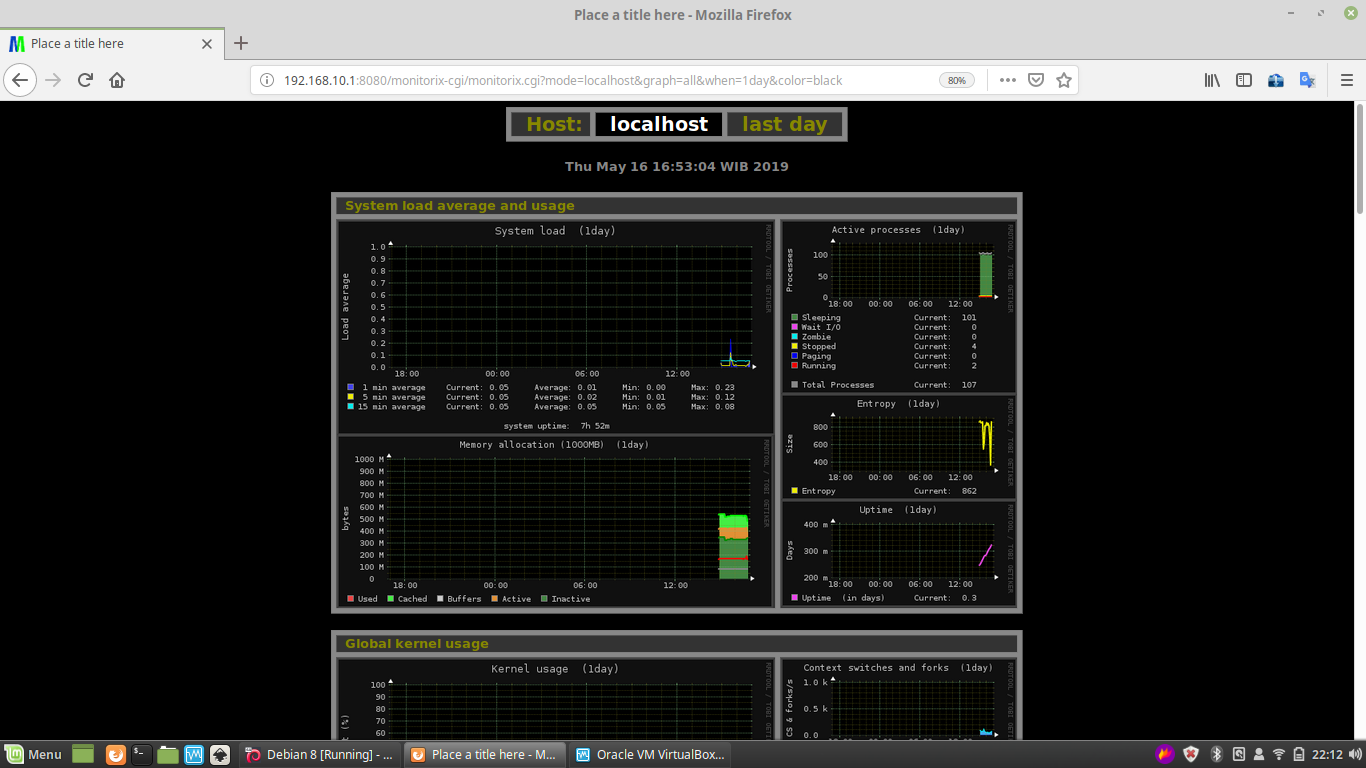Image resolution: width=1366 pixels, height=768 pixels.
Task: Click the Home button icon
Action: point(115,79)
